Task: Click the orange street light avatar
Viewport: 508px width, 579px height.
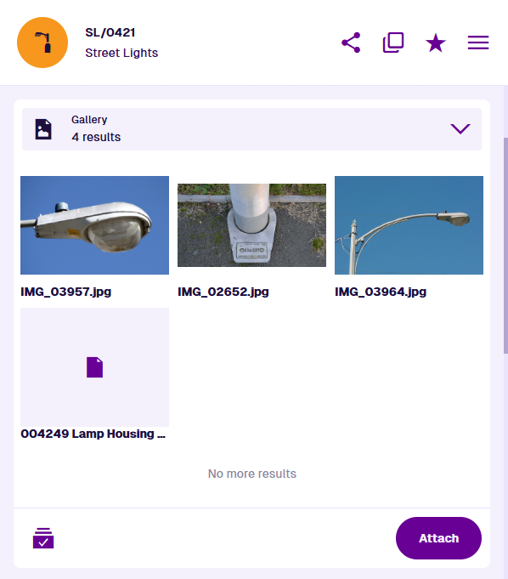Action: 42,42
